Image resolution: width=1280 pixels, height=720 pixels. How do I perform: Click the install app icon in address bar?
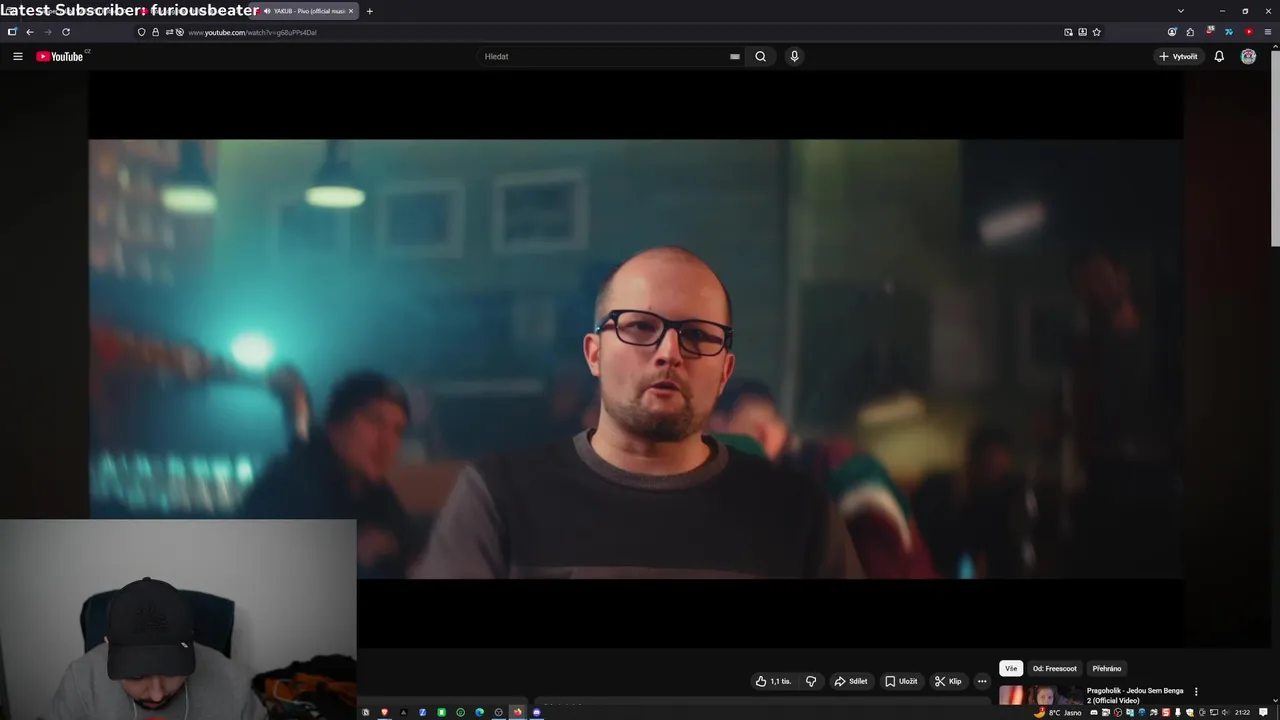pos(1082,32)
